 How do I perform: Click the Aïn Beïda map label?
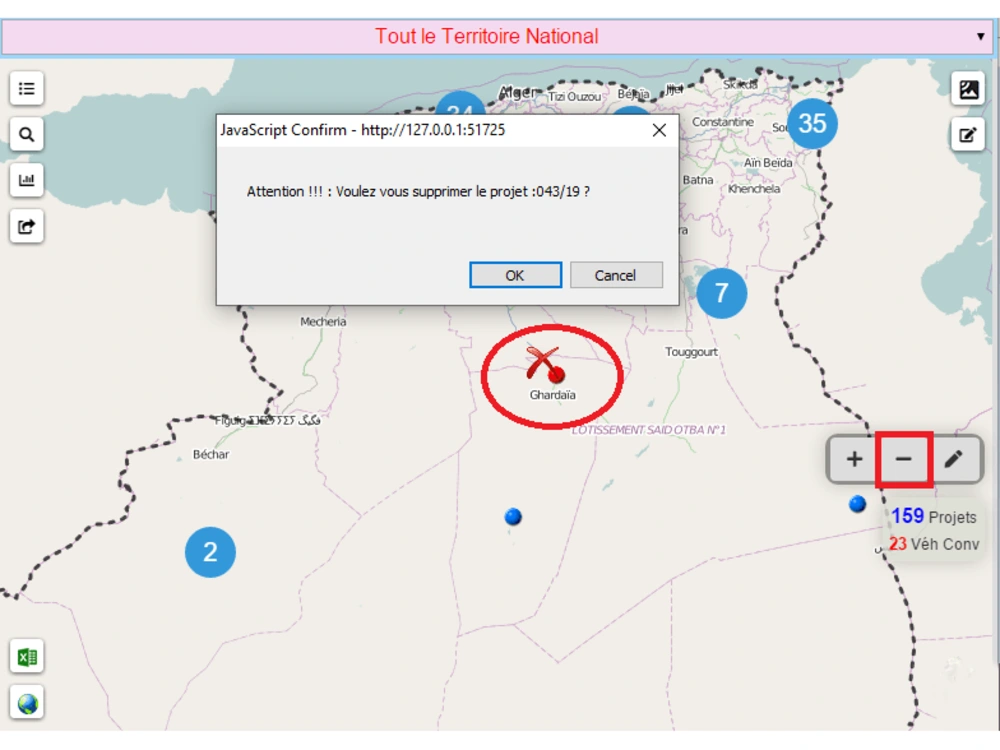click(x=768, y=163)
